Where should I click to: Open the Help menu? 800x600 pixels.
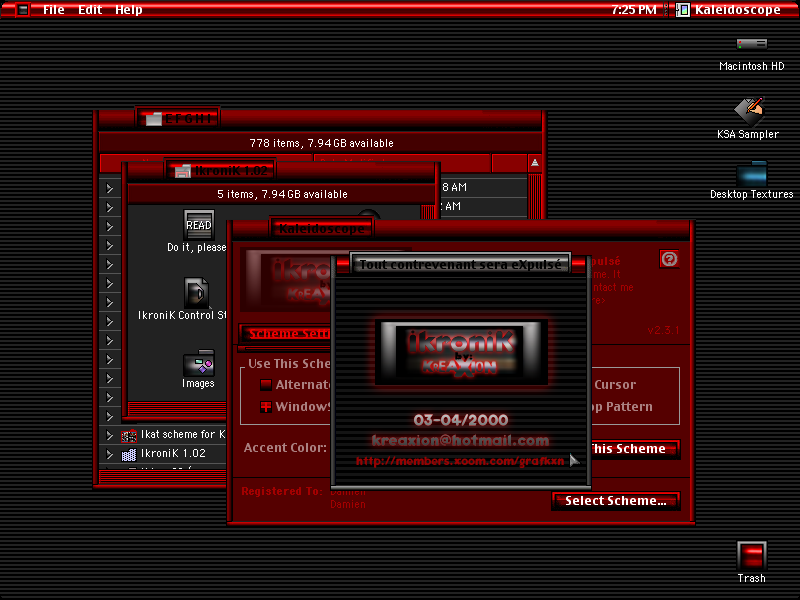pyautogui.click(x=129, y=10)
